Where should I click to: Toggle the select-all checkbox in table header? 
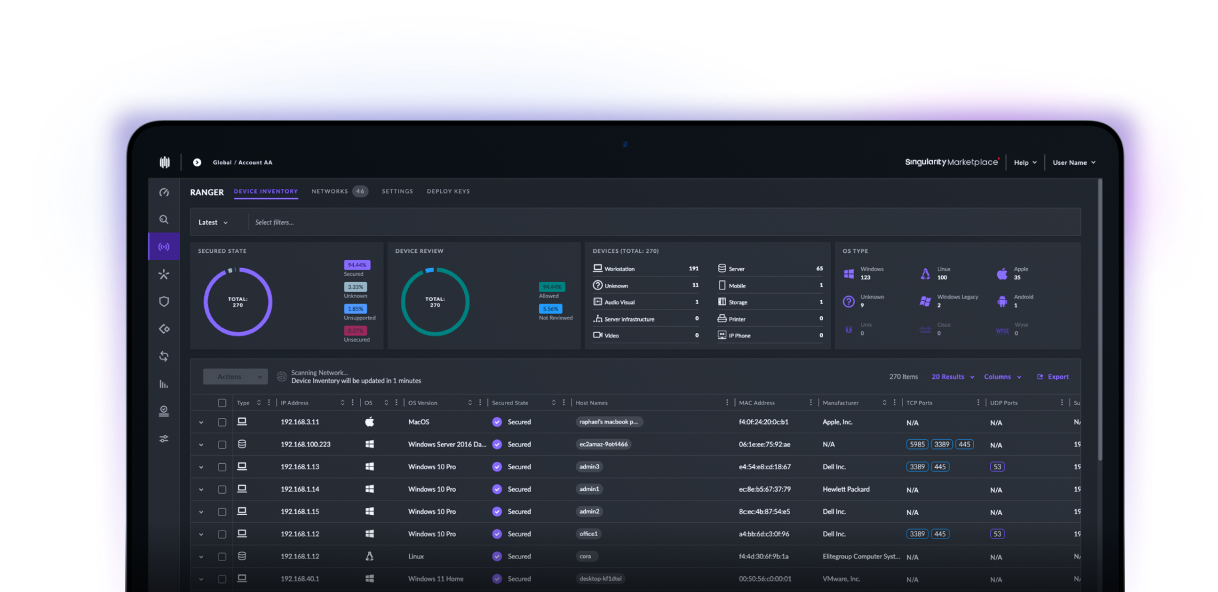pos(222,403)
